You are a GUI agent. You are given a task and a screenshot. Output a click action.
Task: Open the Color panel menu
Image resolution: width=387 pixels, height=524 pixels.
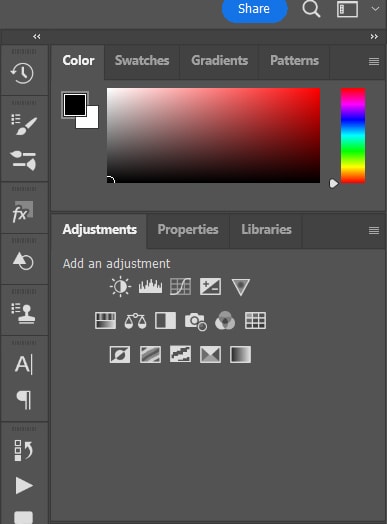point(374,61)
